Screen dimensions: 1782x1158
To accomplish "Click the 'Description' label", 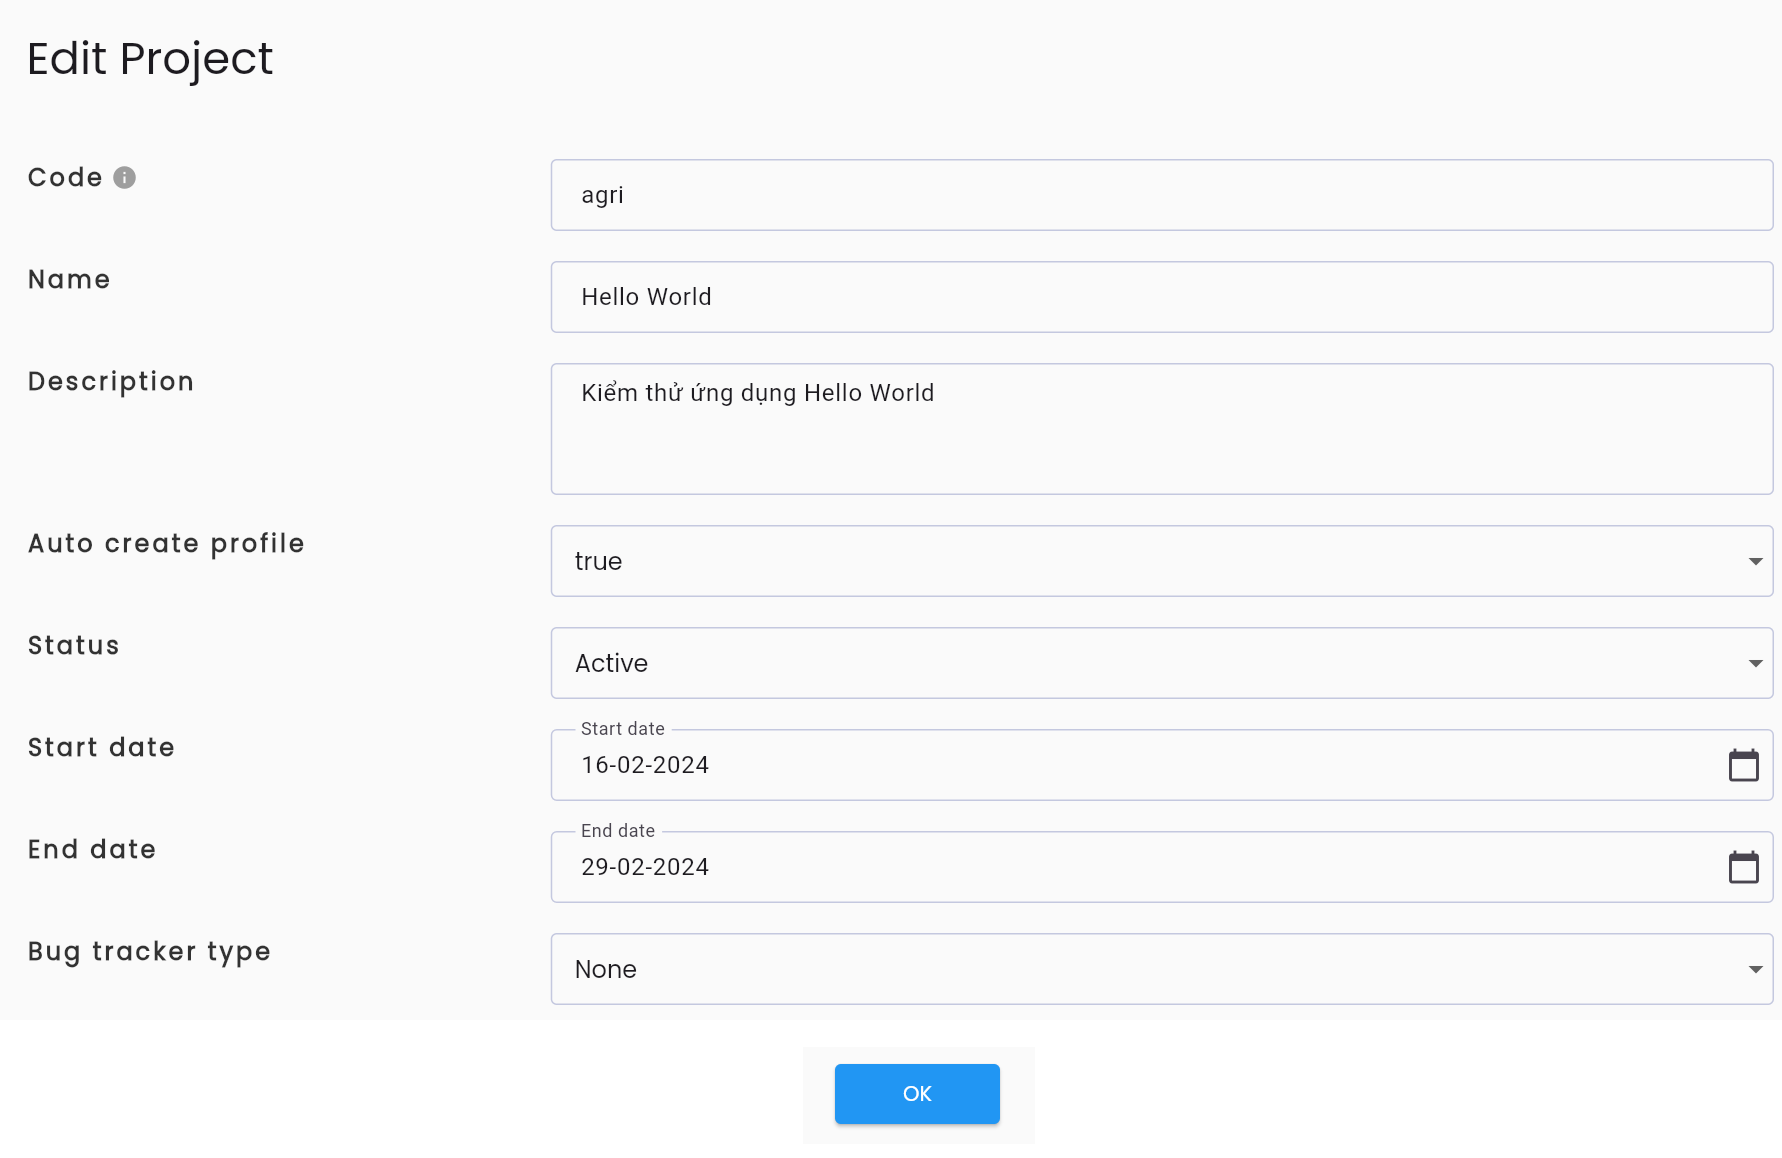I will (x=111, y=382).
